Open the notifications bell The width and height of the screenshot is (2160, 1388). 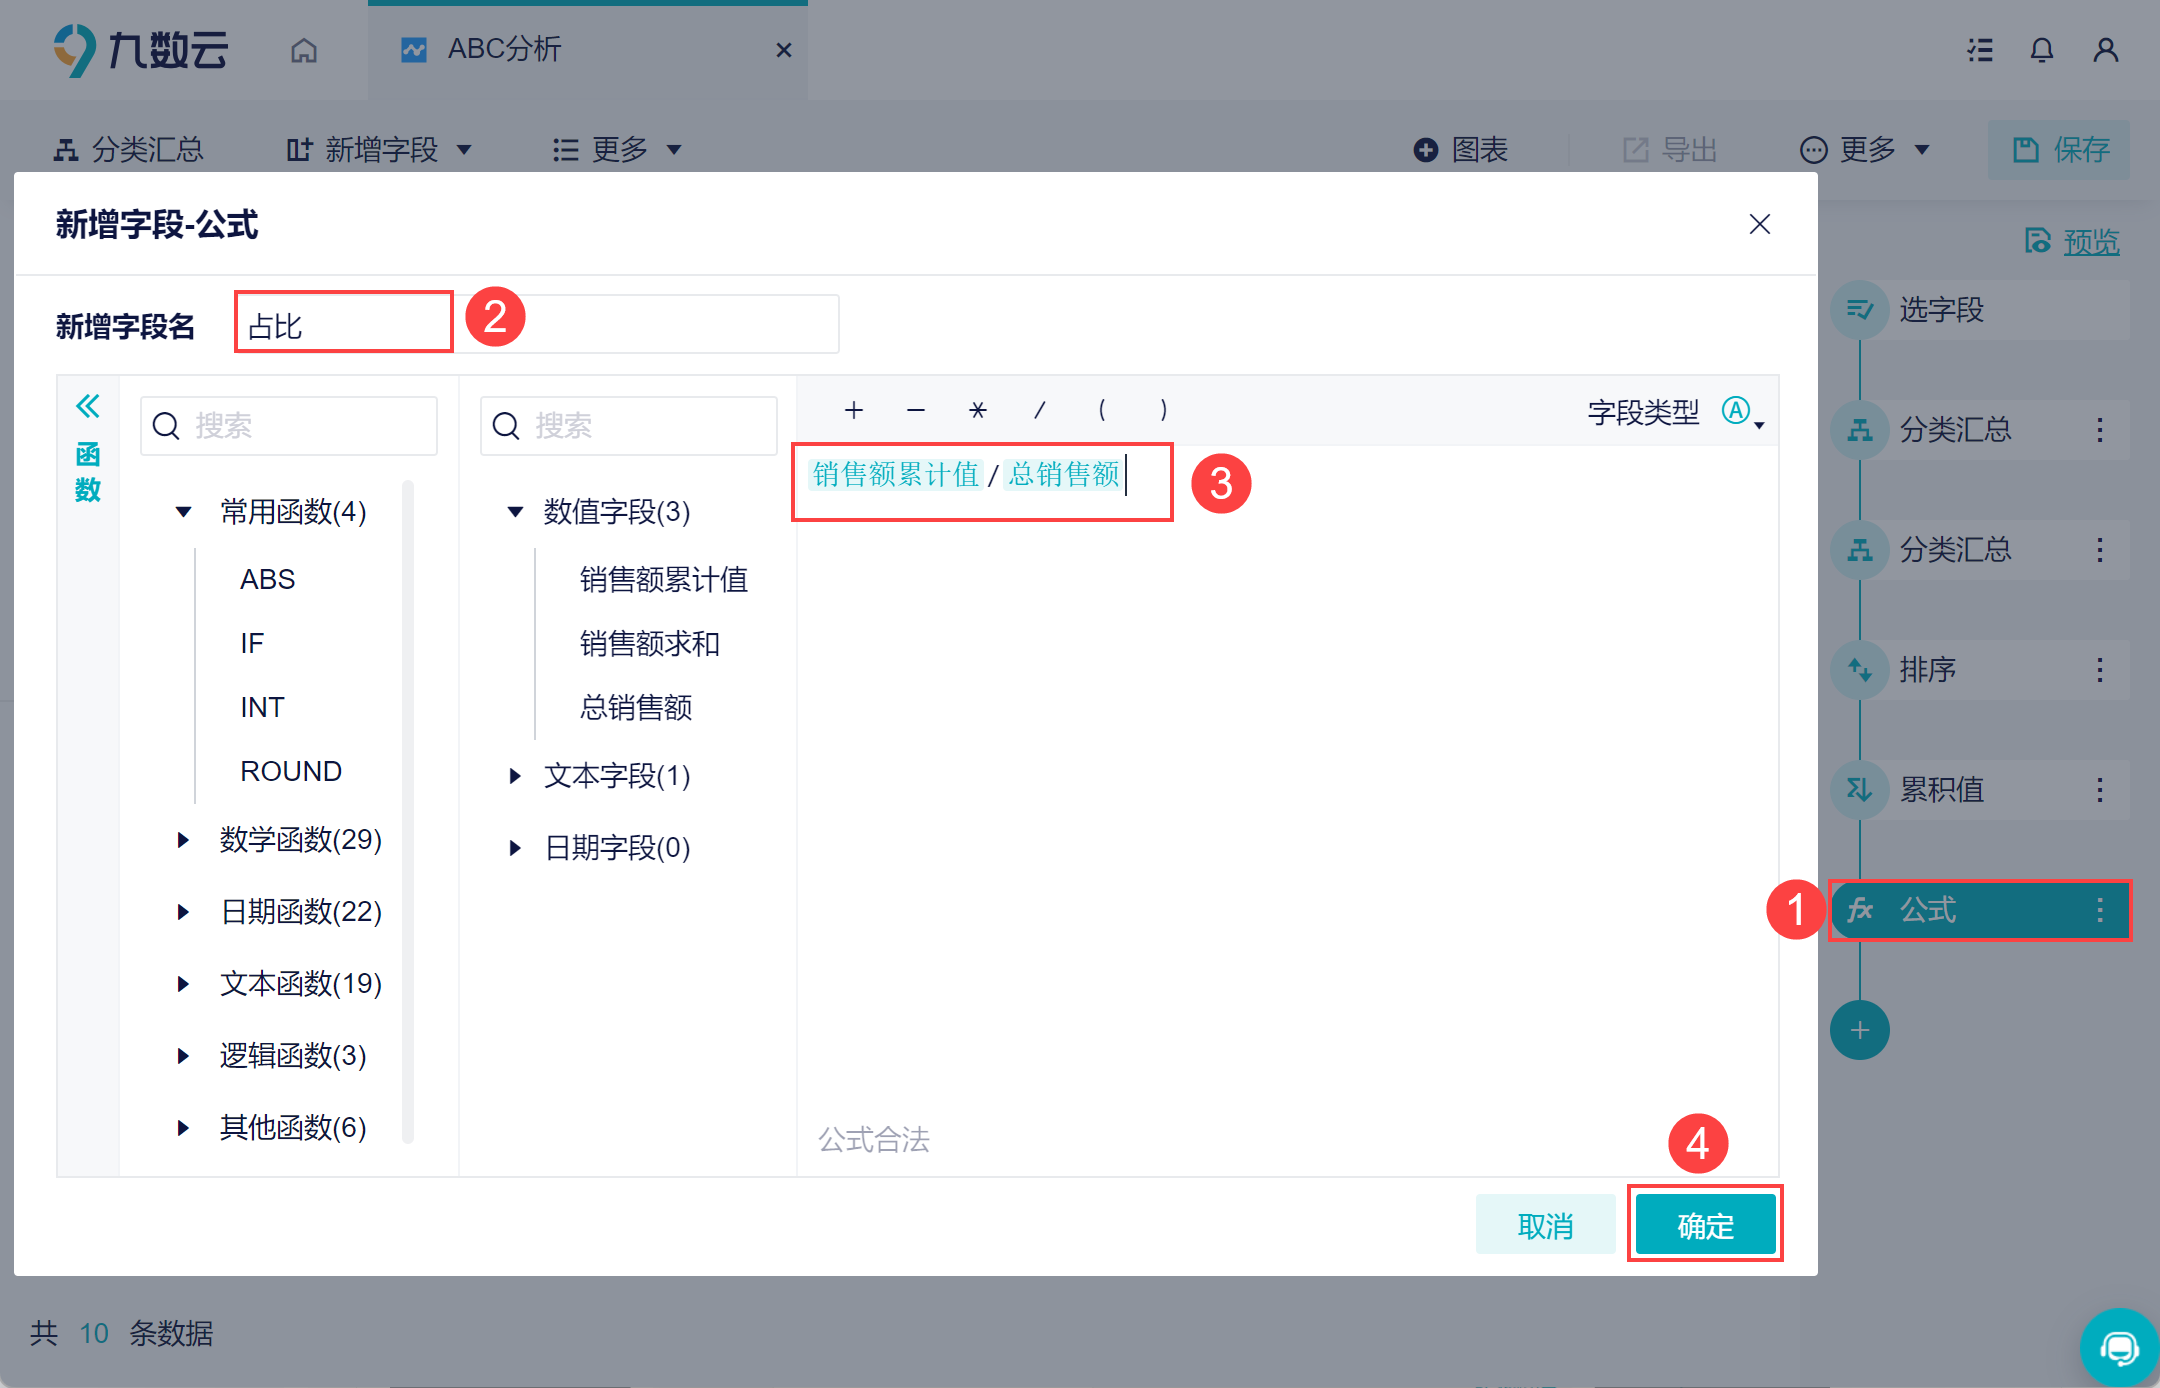(2041, 50)
